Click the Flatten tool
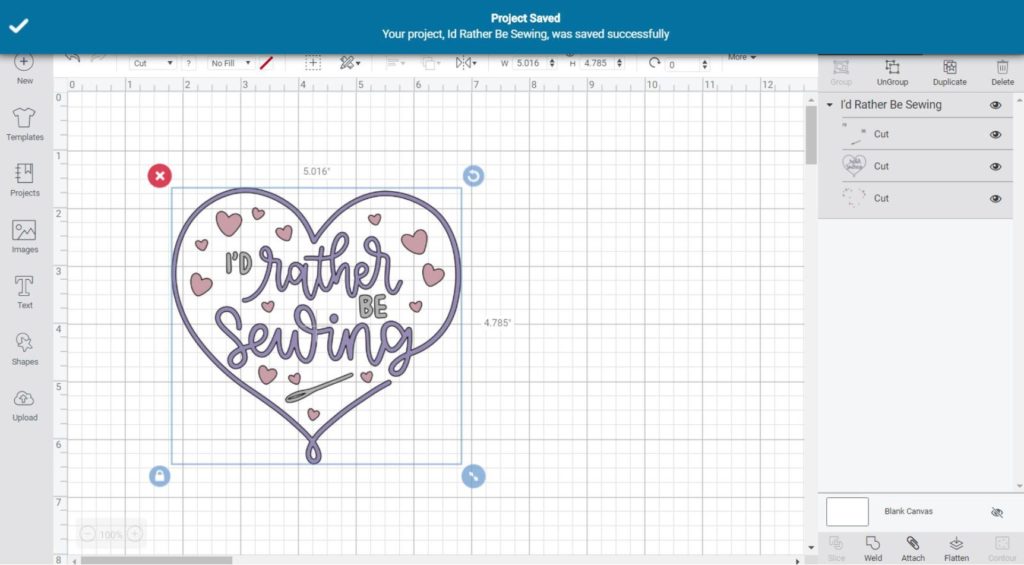Image resolution: width=1024 pixels, height=565 pixels. click(956, 549)
